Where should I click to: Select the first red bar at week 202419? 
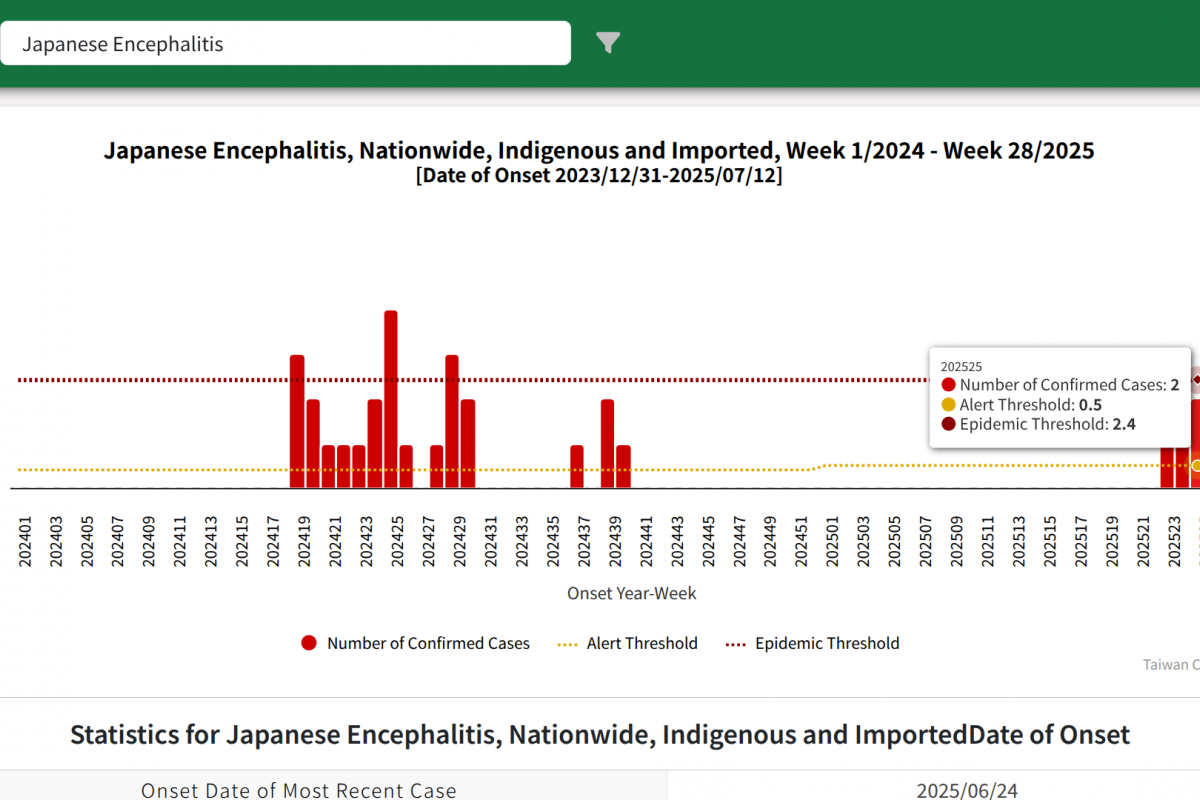point(297,421)
